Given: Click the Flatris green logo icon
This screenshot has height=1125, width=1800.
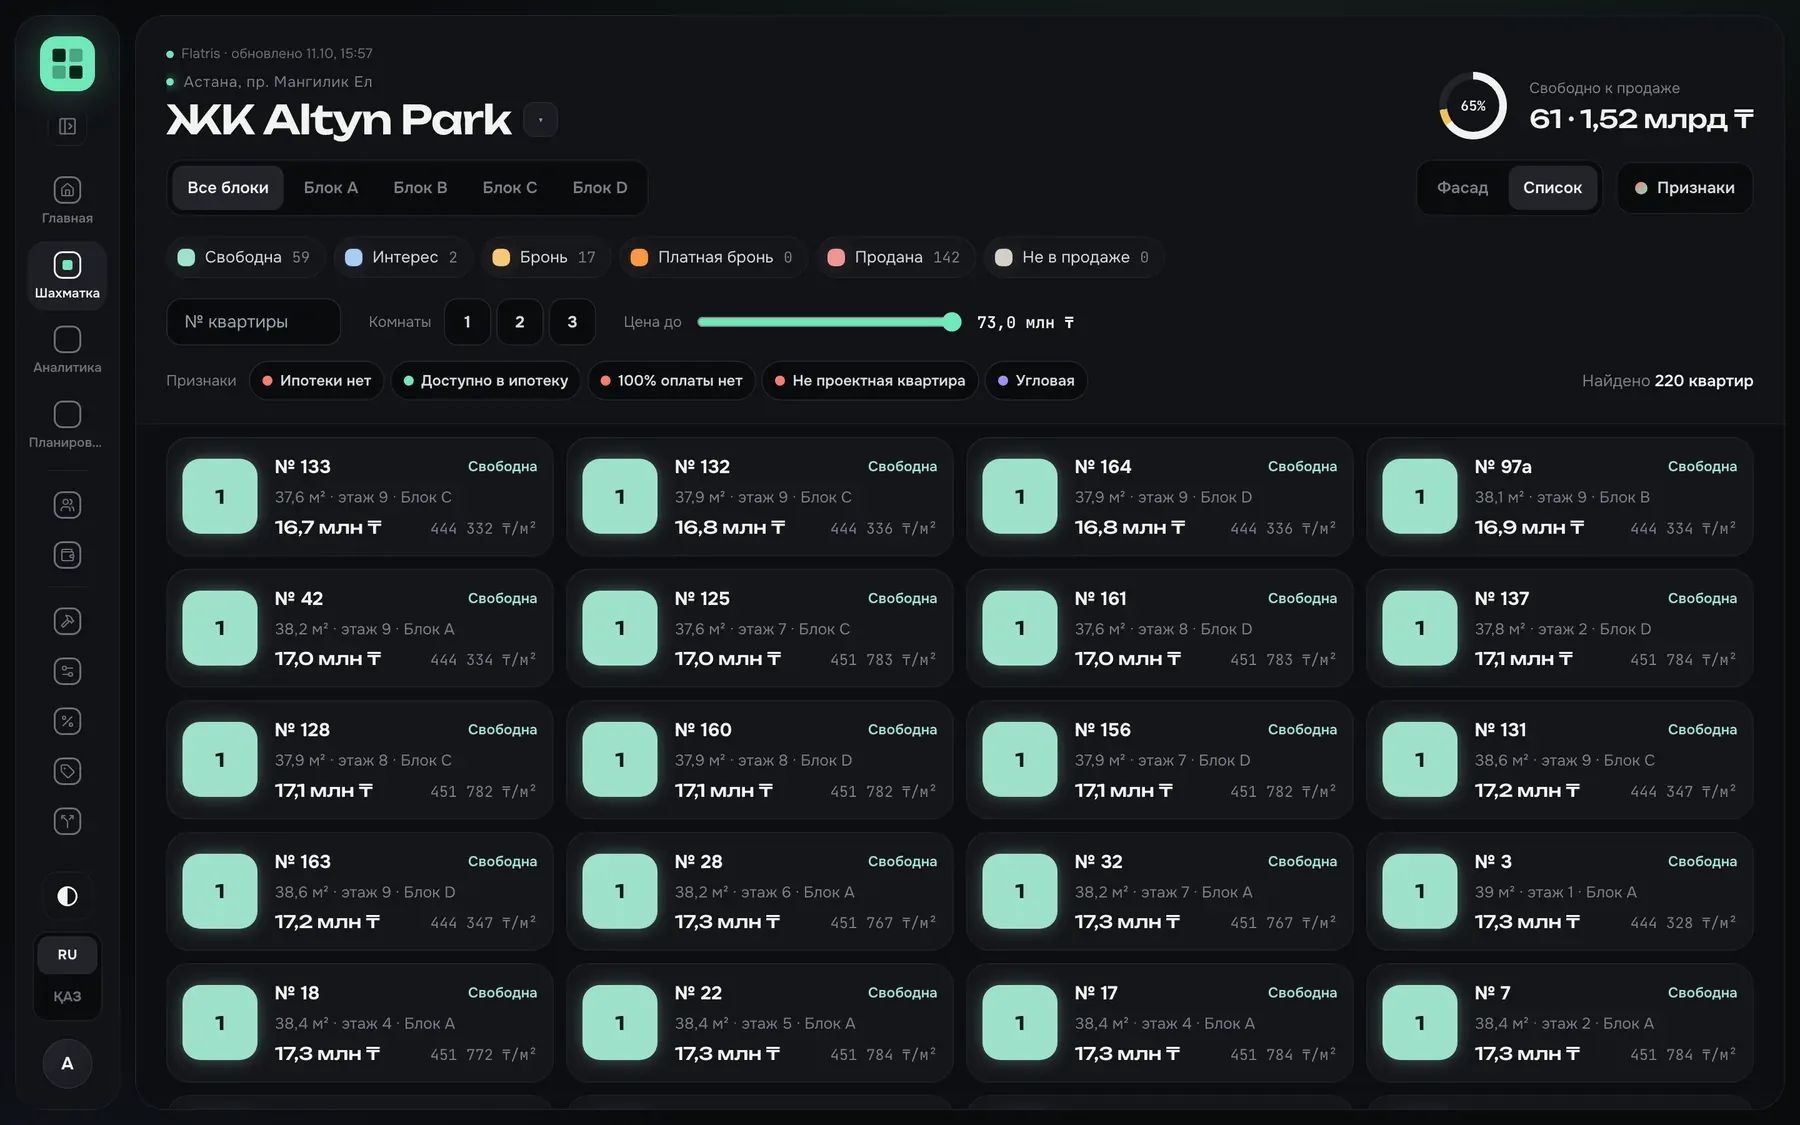Looking at the screenshot, I should [x=67, y=64].
